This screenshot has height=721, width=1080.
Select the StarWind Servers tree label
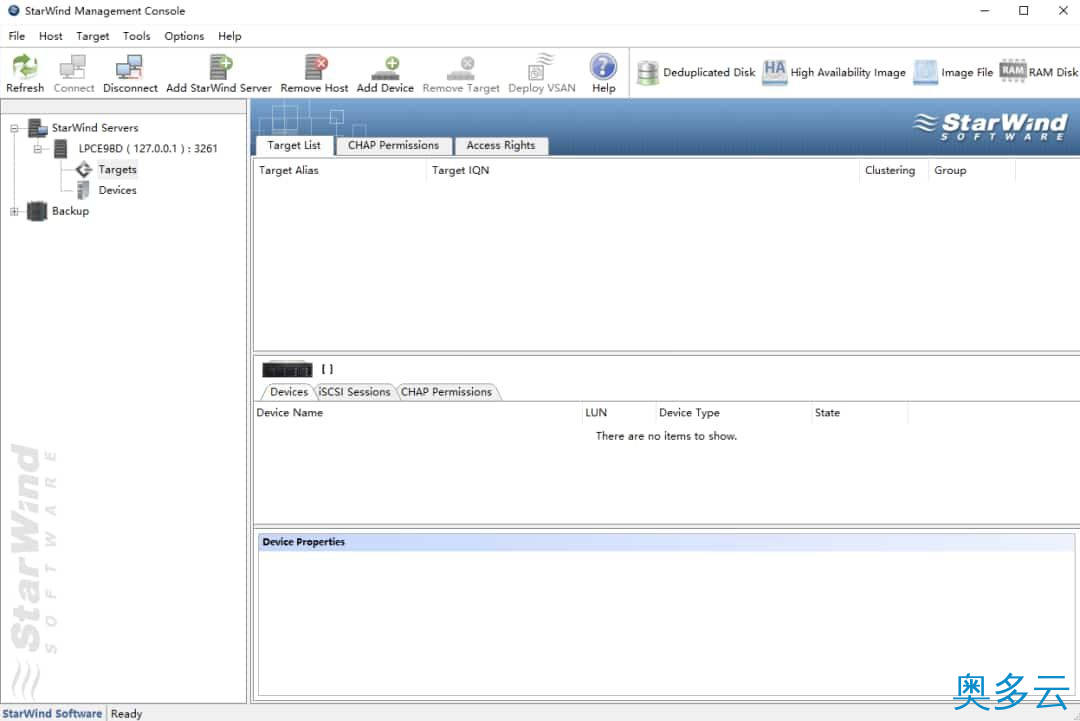pos(95,128)
